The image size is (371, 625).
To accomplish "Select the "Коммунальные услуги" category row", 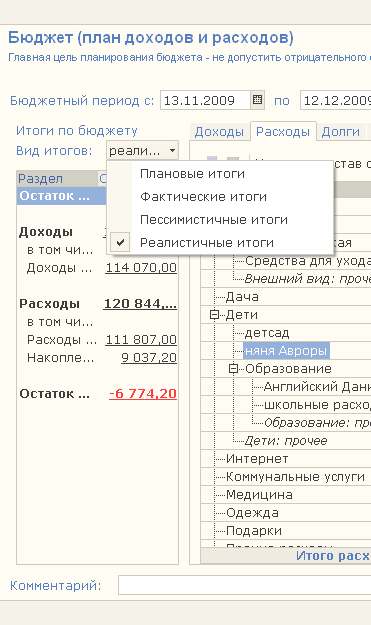I will click(x=295, y=477).
